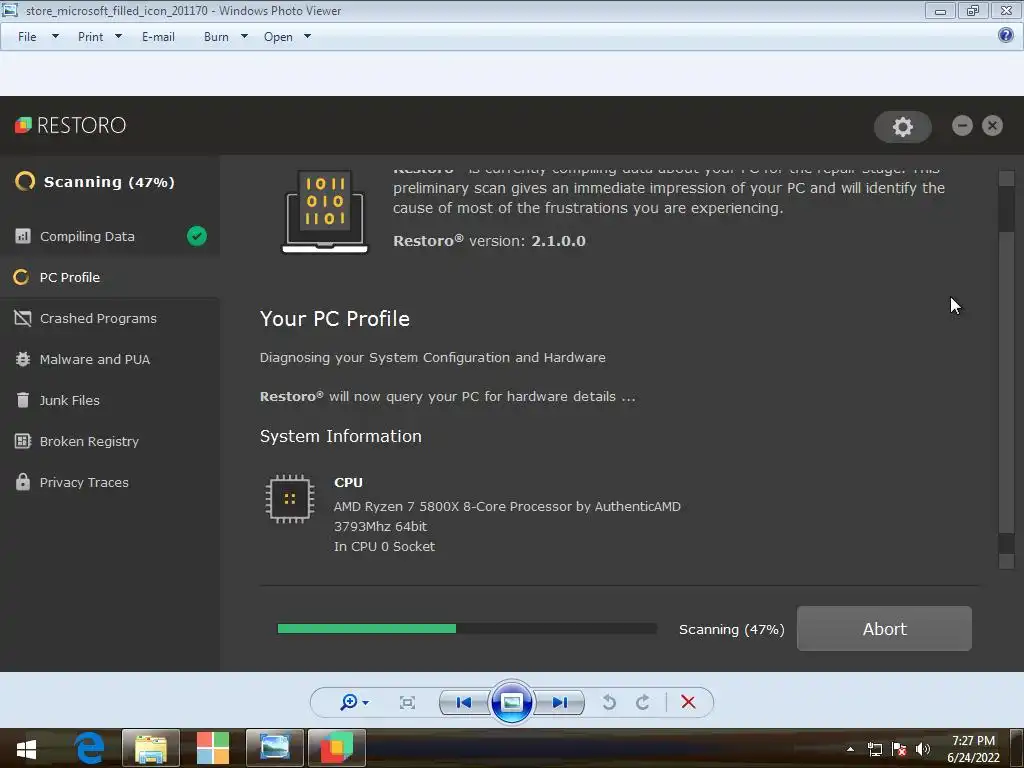
Task: Open the Windows Start menu
Action: 26,748
